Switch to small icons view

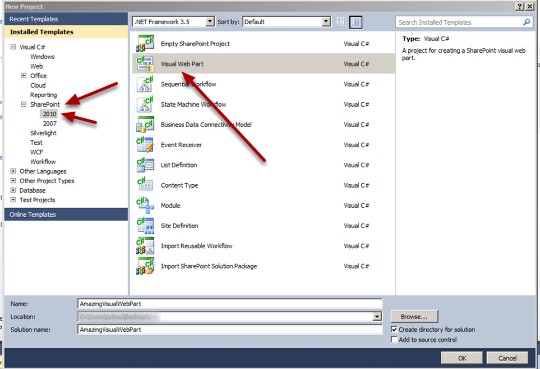pos(341,22)
